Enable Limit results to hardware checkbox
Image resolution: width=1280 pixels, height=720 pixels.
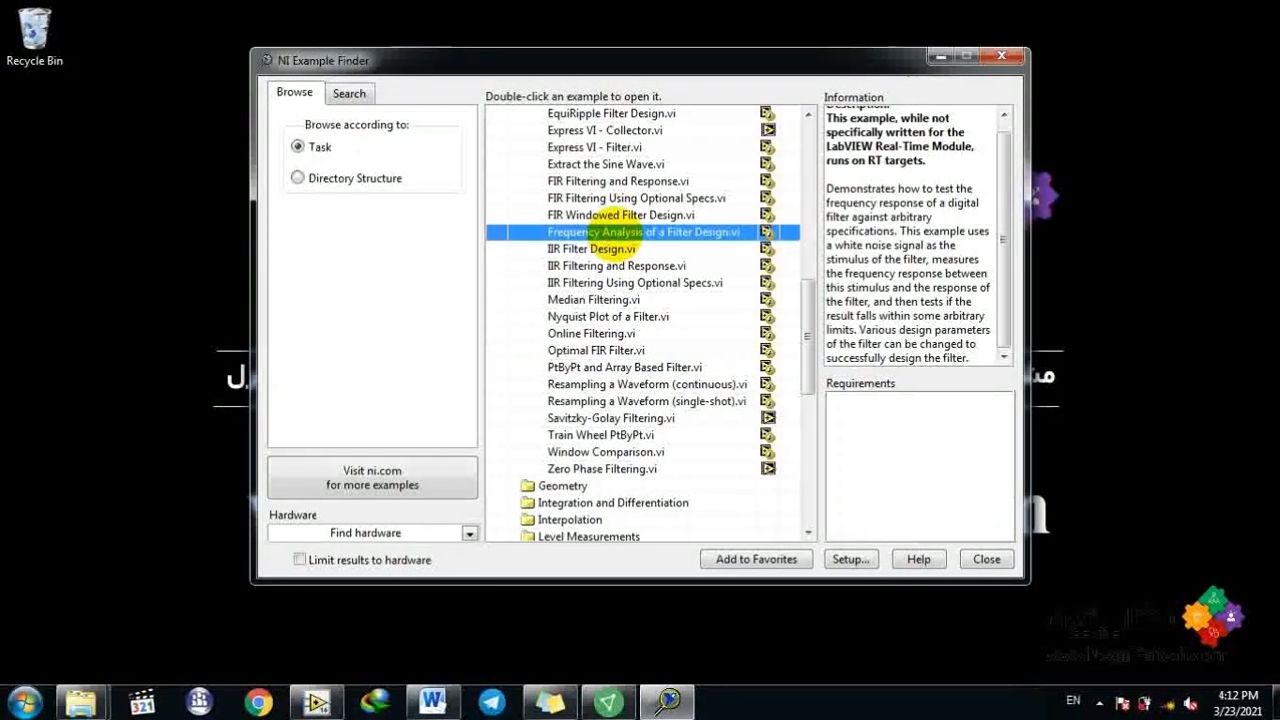point(300,560)
